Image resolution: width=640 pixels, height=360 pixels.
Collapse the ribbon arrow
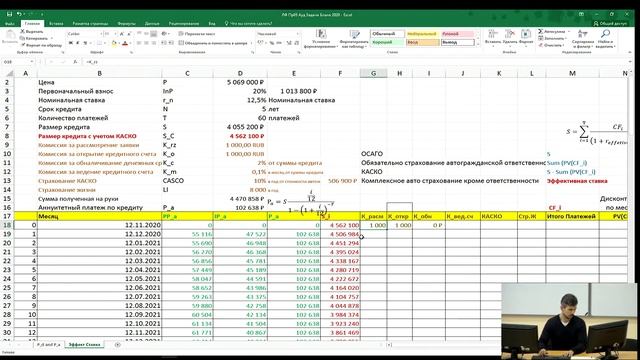coord(629,52)
